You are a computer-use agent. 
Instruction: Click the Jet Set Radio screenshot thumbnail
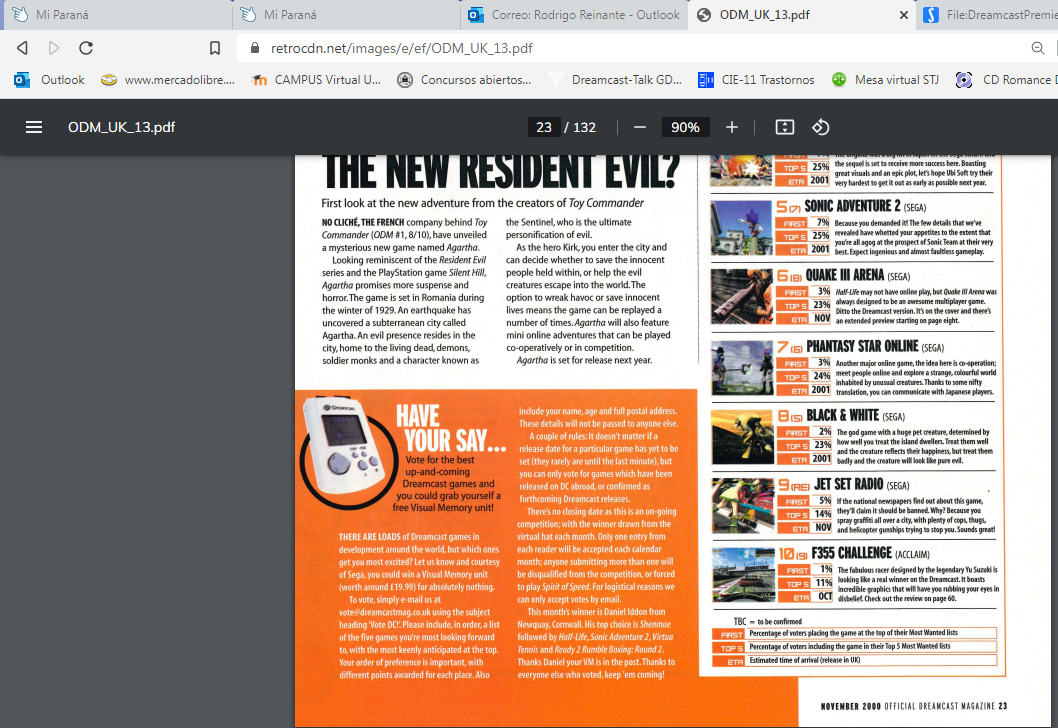(x=742, y=506)
